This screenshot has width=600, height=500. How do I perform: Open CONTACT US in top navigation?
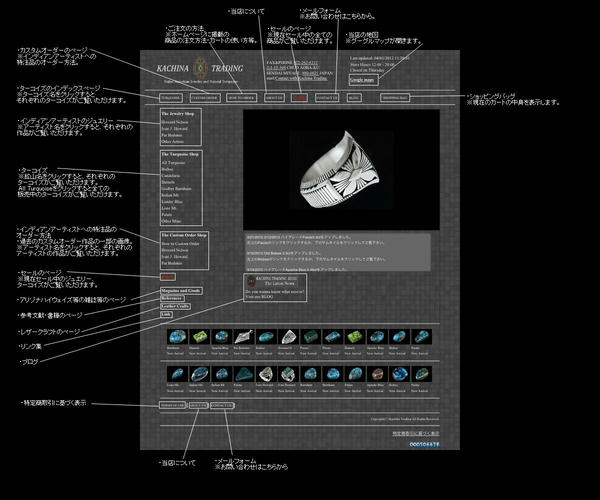[x=327, y=98]
